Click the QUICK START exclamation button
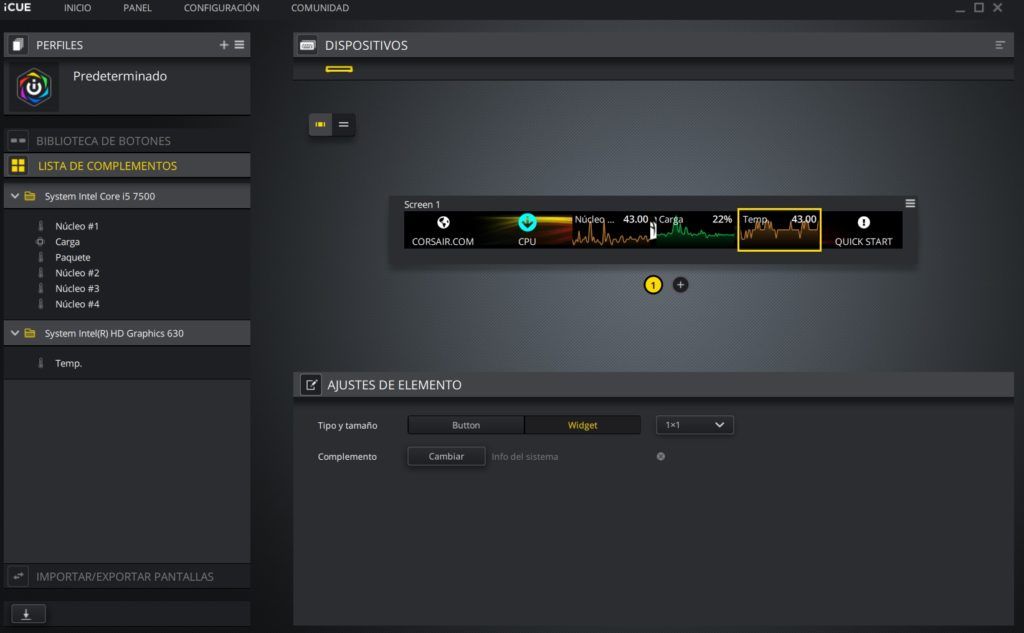The height and width of the screenshot is (633, 1024). (863, 230)
